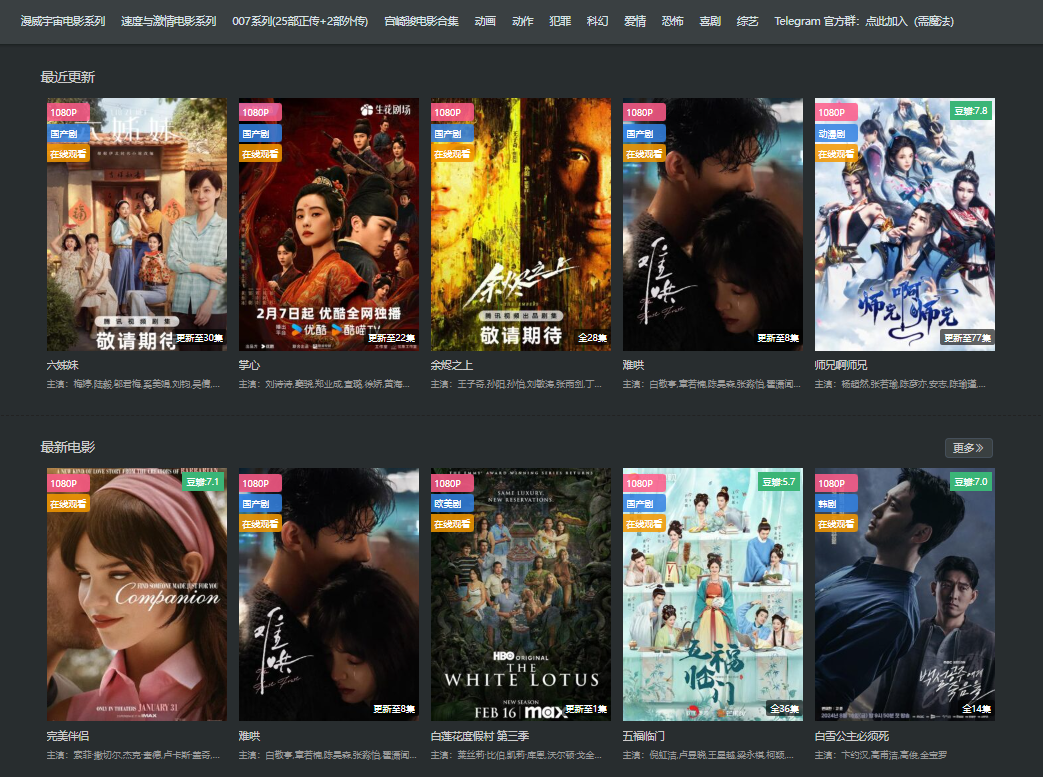1043x777 pixels.
Task: Click the 完美伴侣 title link
Action: tap(68, 736)
